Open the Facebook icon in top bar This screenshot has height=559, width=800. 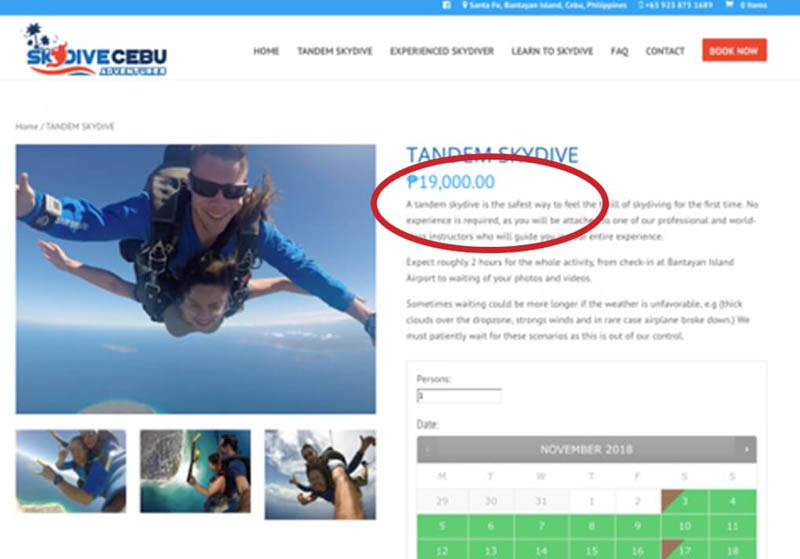click(446, 5)
